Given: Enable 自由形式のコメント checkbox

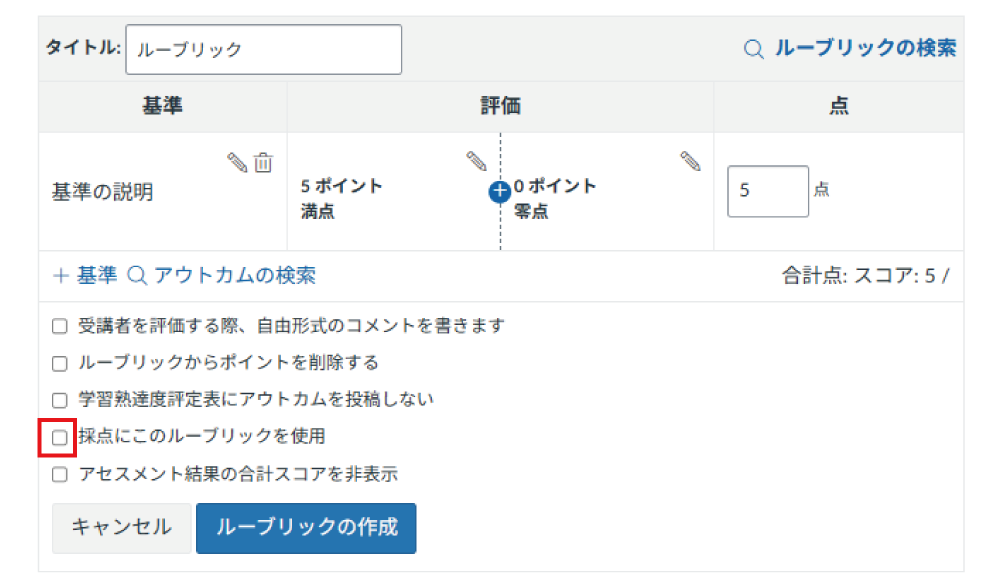Looking at the screenshot, I should (60, 326).
